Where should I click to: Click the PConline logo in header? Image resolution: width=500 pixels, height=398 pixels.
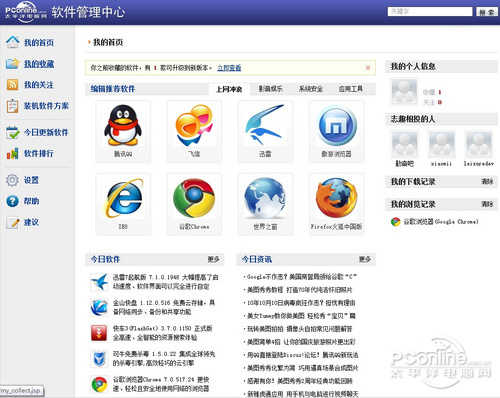26,12
